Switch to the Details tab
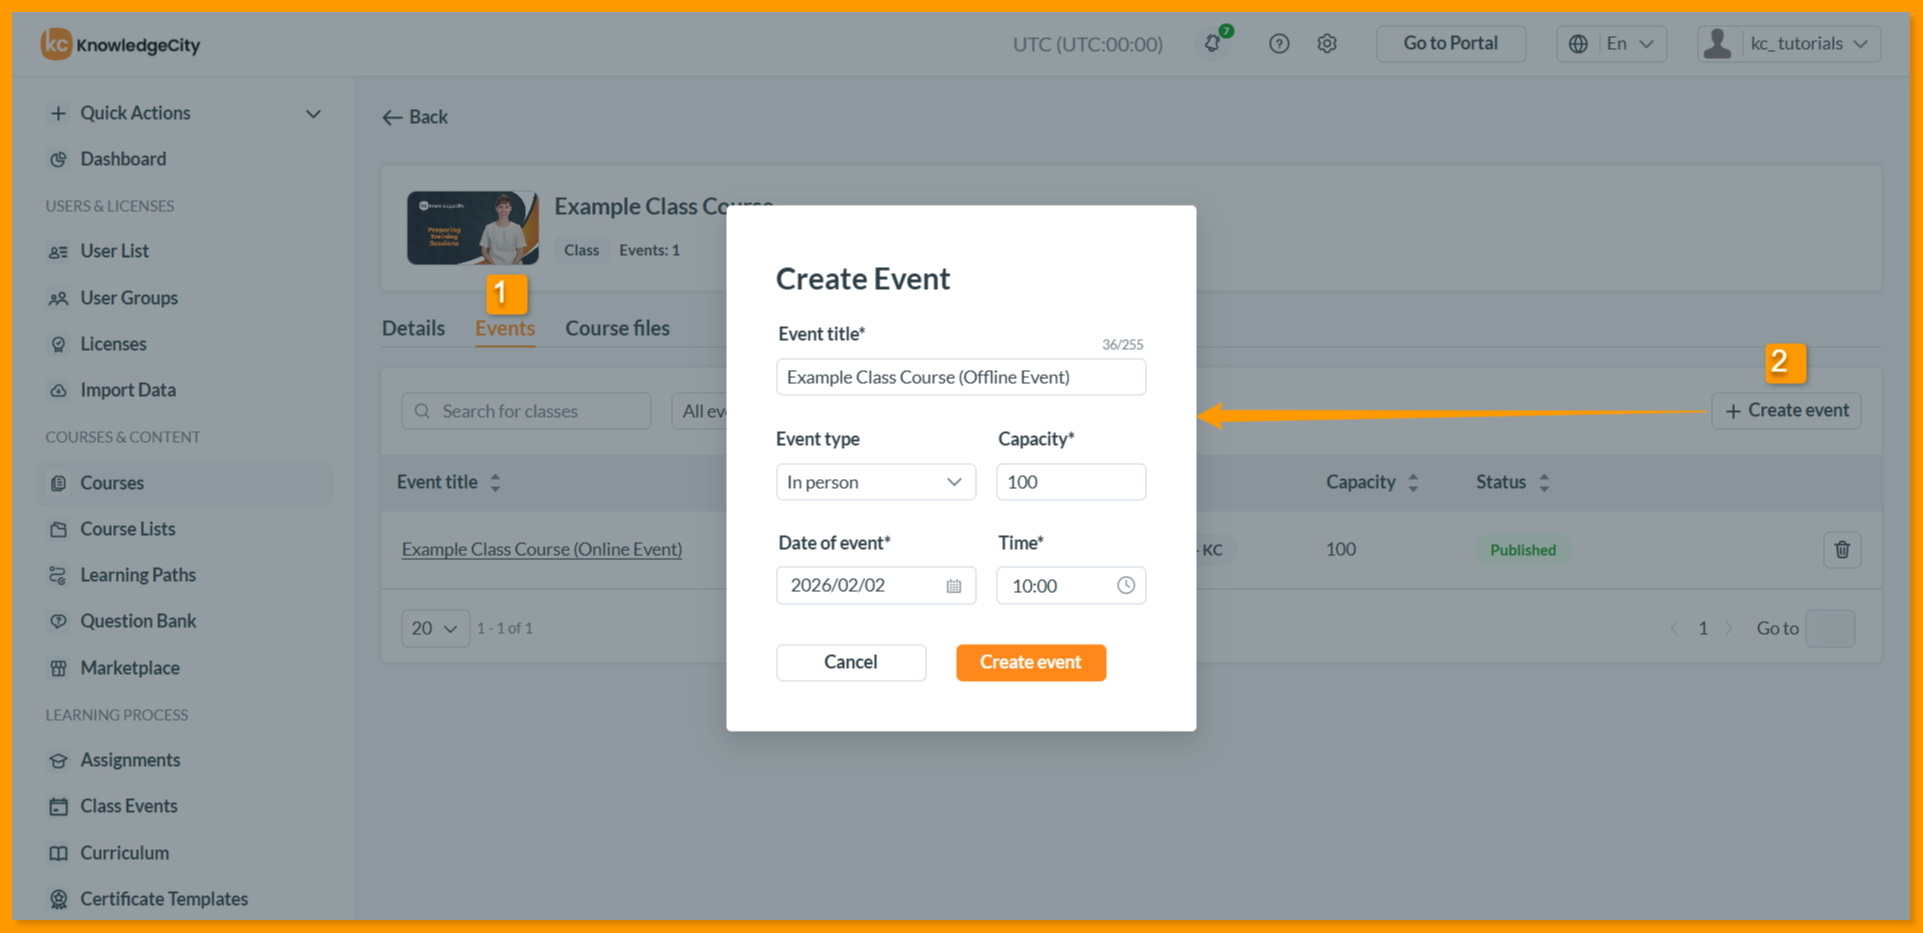This screenshot has width=1923, height=933. [413, 328]
